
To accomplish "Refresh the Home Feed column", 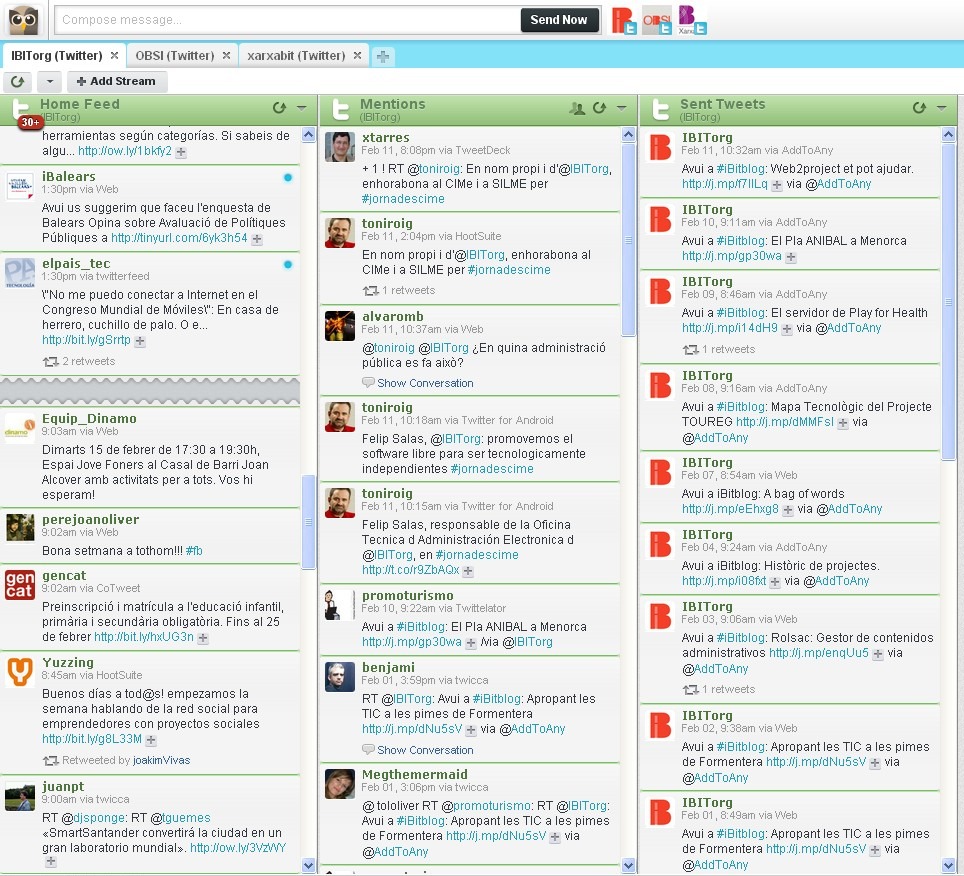I will point(279,108).
